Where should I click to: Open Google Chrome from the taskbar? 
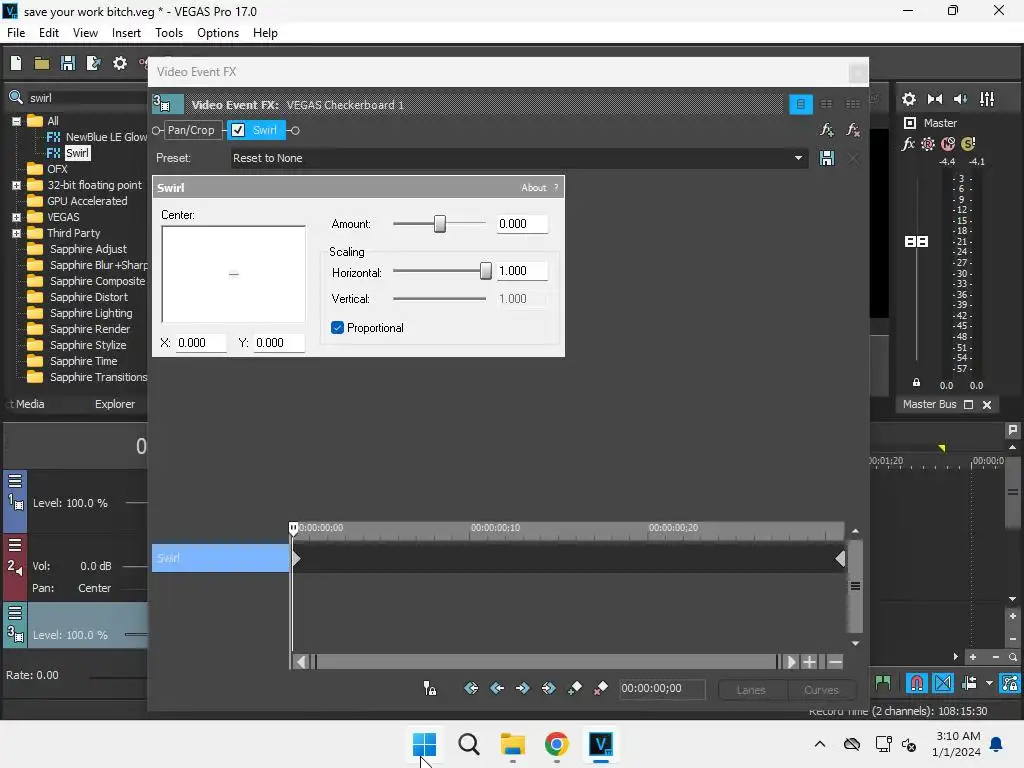click(556, 744)
